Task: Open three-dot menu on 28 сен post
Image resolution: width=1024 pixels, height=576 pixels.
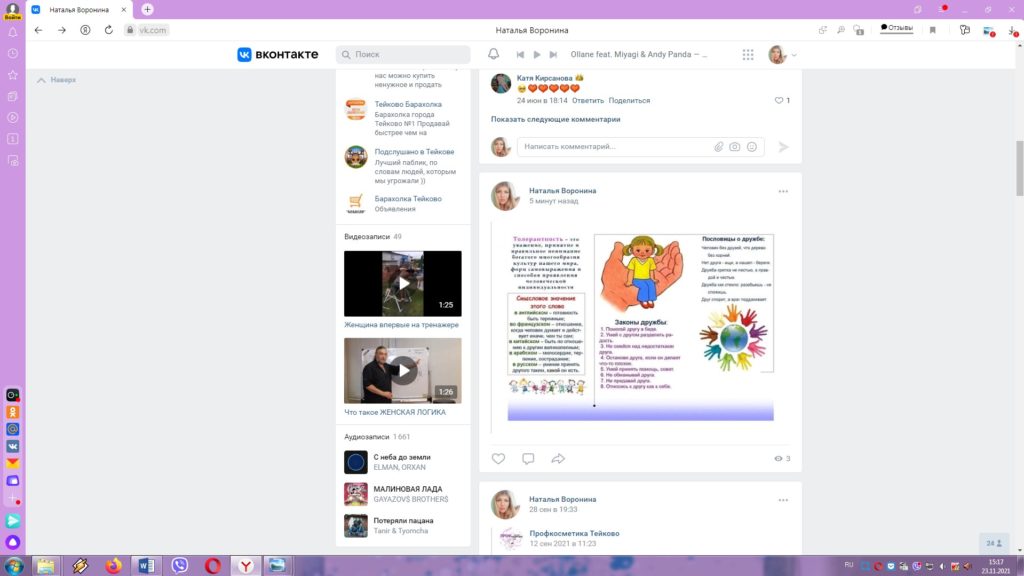Action: [x=783, y=499]
